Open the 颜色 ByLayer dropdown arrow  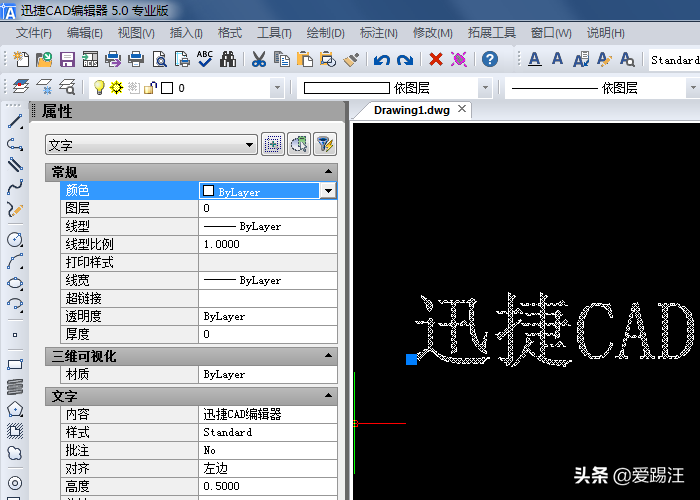pyautogui.click(x=327, y=190)
